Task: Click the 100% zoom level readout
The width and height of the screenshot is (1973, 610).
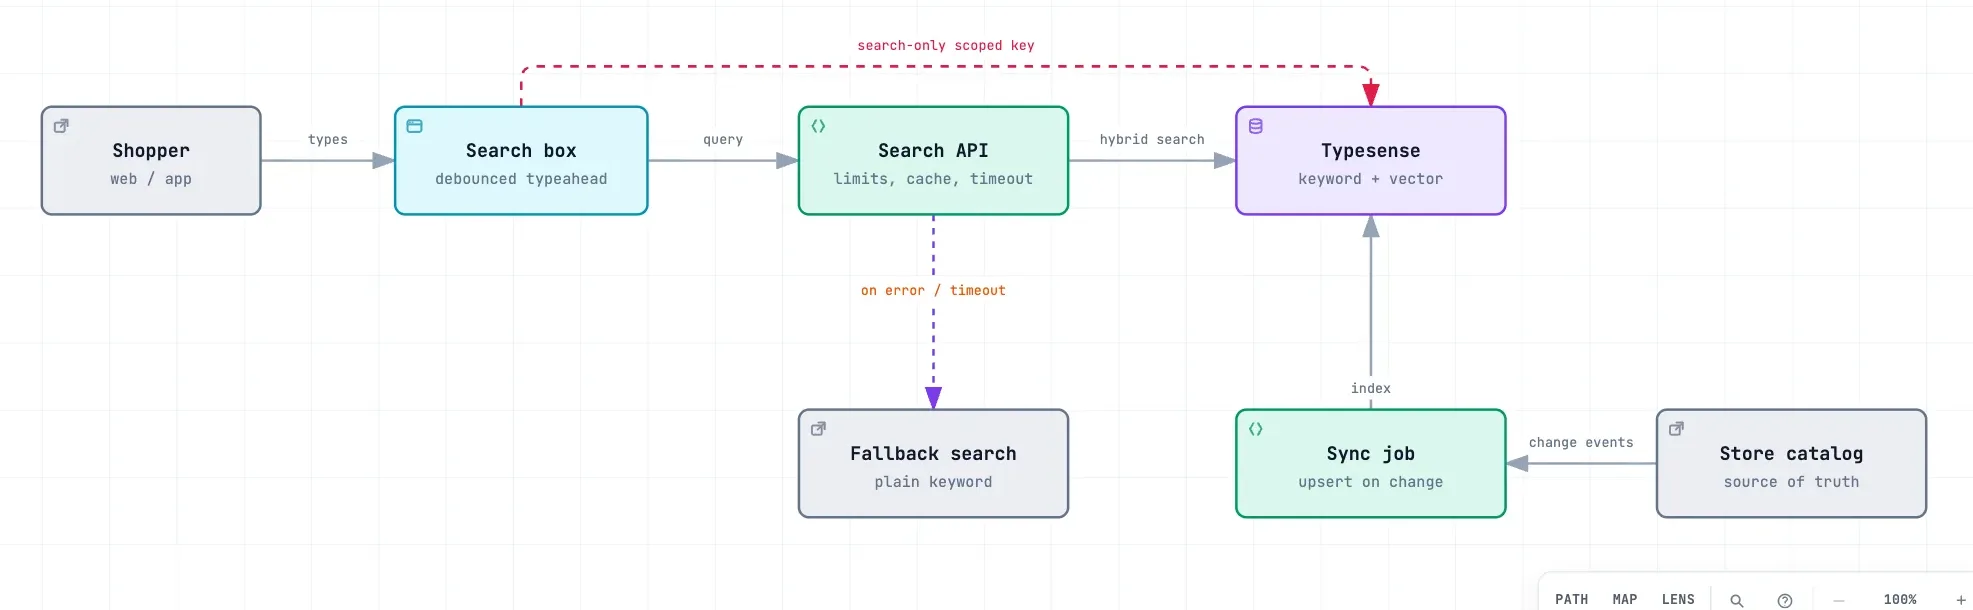Action: (x=1900, y=600)
